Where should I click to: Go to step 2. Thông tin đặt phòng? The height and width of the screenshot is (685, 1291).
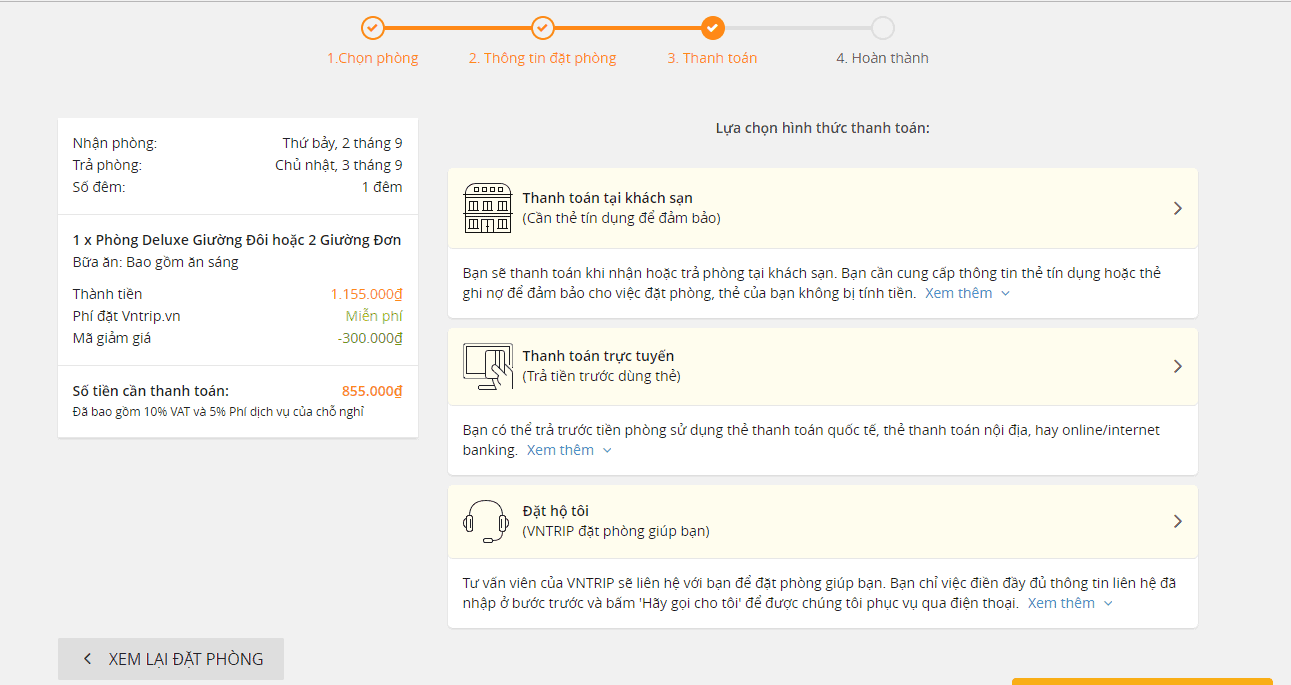543,58
